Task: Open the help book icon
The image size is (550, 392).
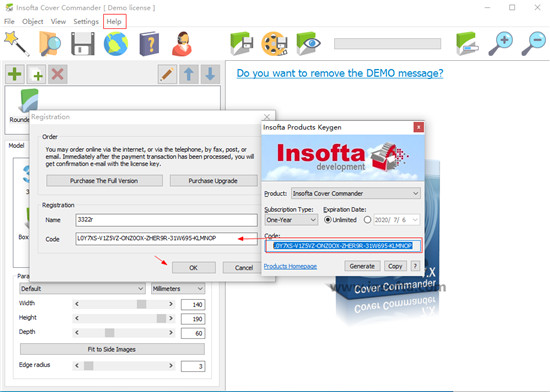Action: tap(149, 43)
